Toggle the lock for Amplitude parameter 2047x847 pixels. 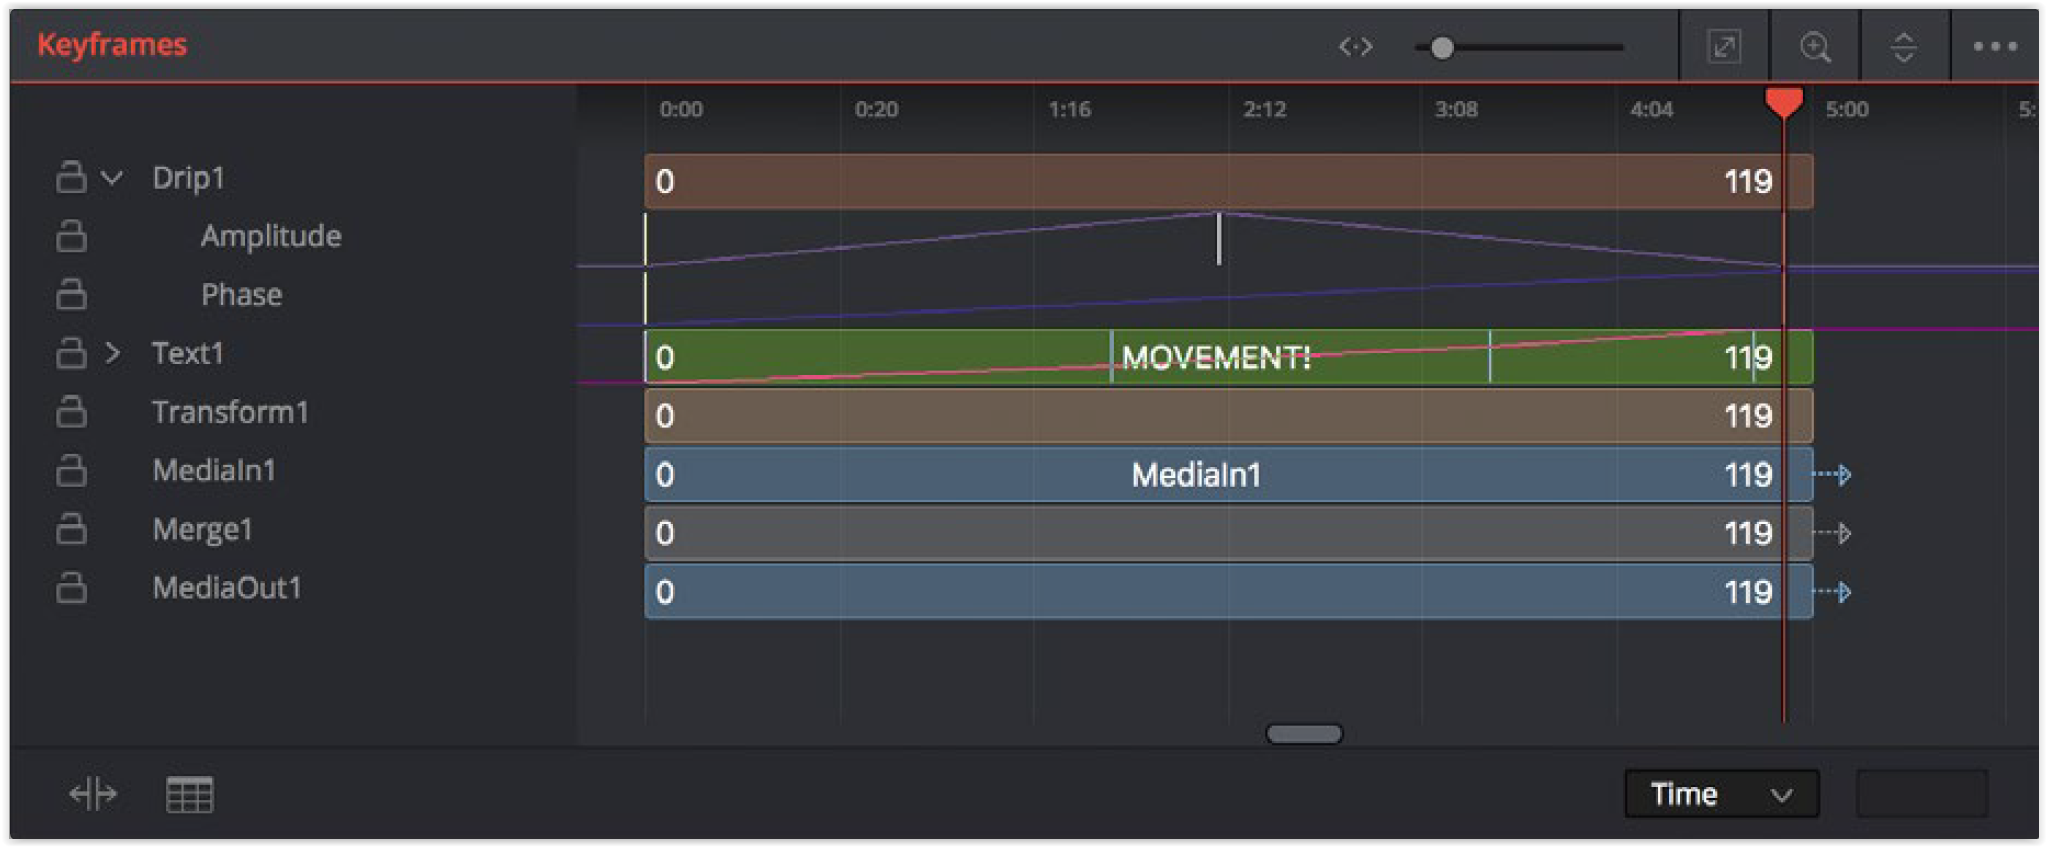[71, 236]
